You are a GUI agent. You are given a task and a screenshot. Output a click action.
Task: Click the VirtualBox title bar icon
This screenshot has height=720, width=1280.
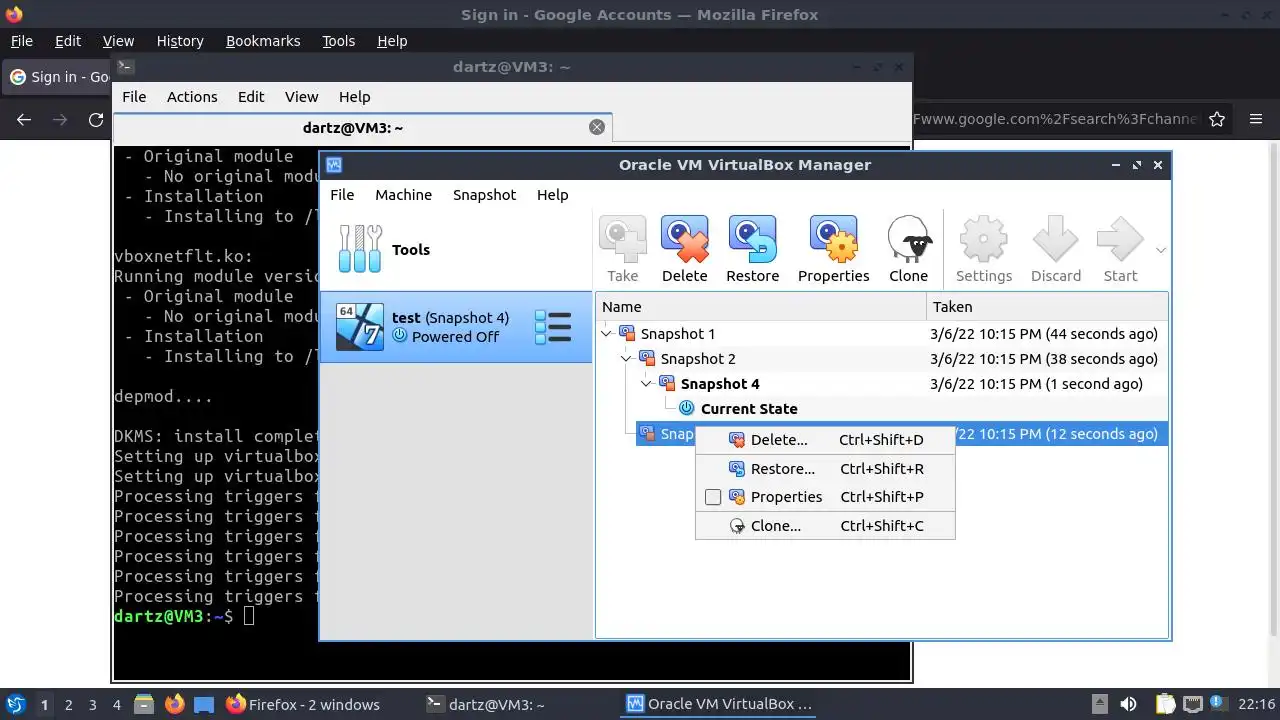click(x=334, y=165)
